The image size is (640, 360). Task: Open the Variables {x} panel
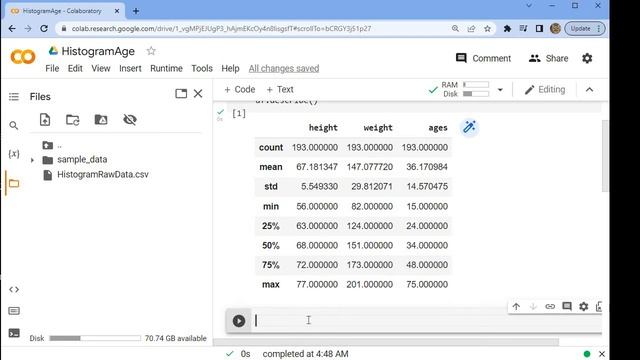[x=14, y=154]
